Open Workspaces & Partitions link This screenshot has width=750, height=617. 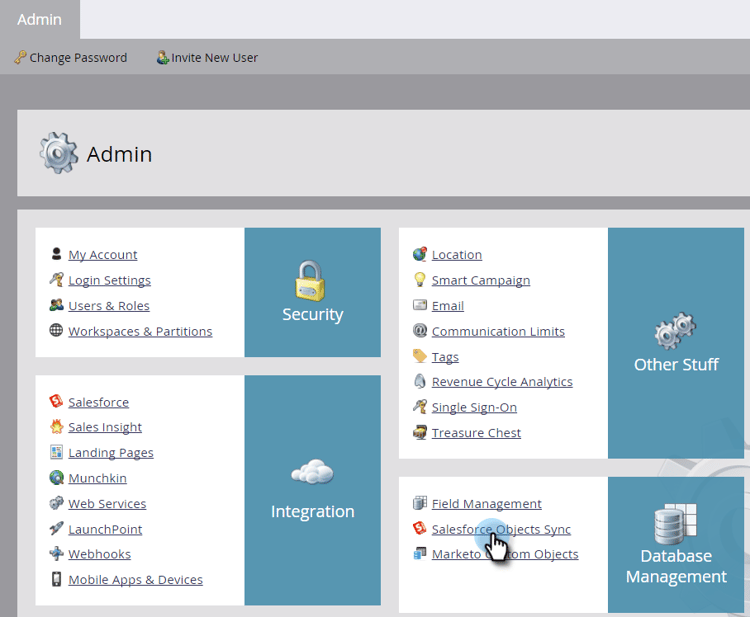(x=140, y=331)
